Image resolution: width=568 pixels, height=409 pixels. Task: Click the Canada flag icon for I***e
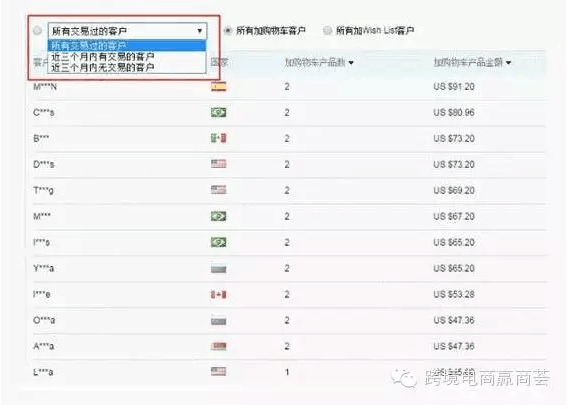pyautogui.click(x=218, y=295)
